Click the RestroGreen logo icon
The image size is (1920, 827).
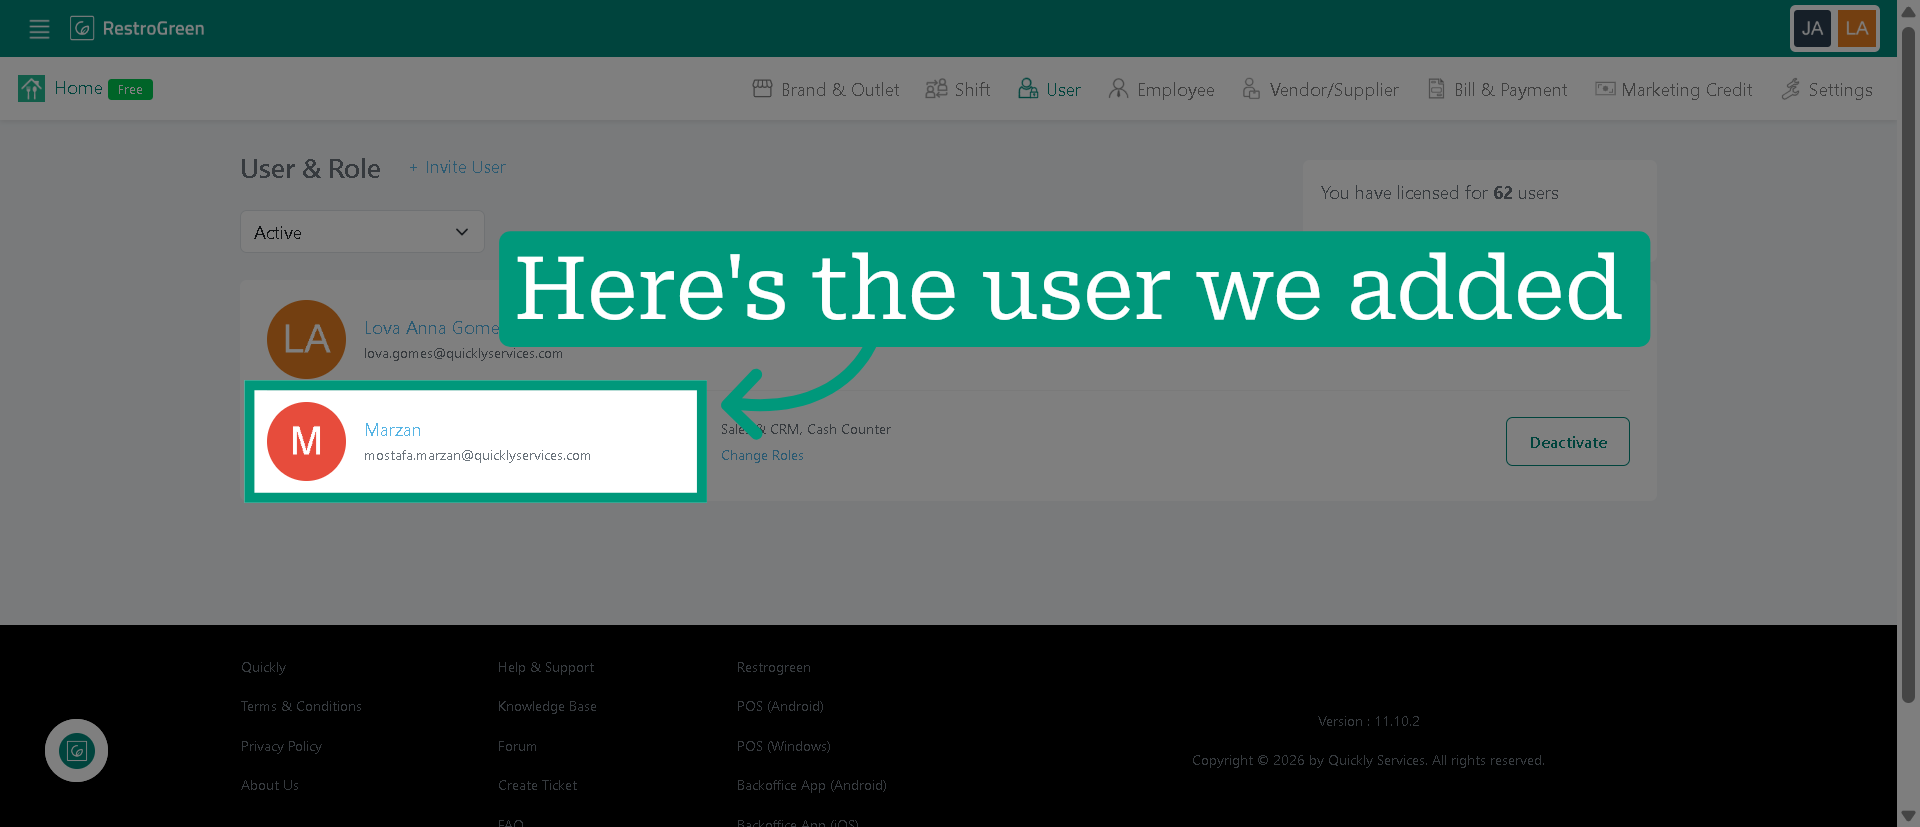coord(82,28)
